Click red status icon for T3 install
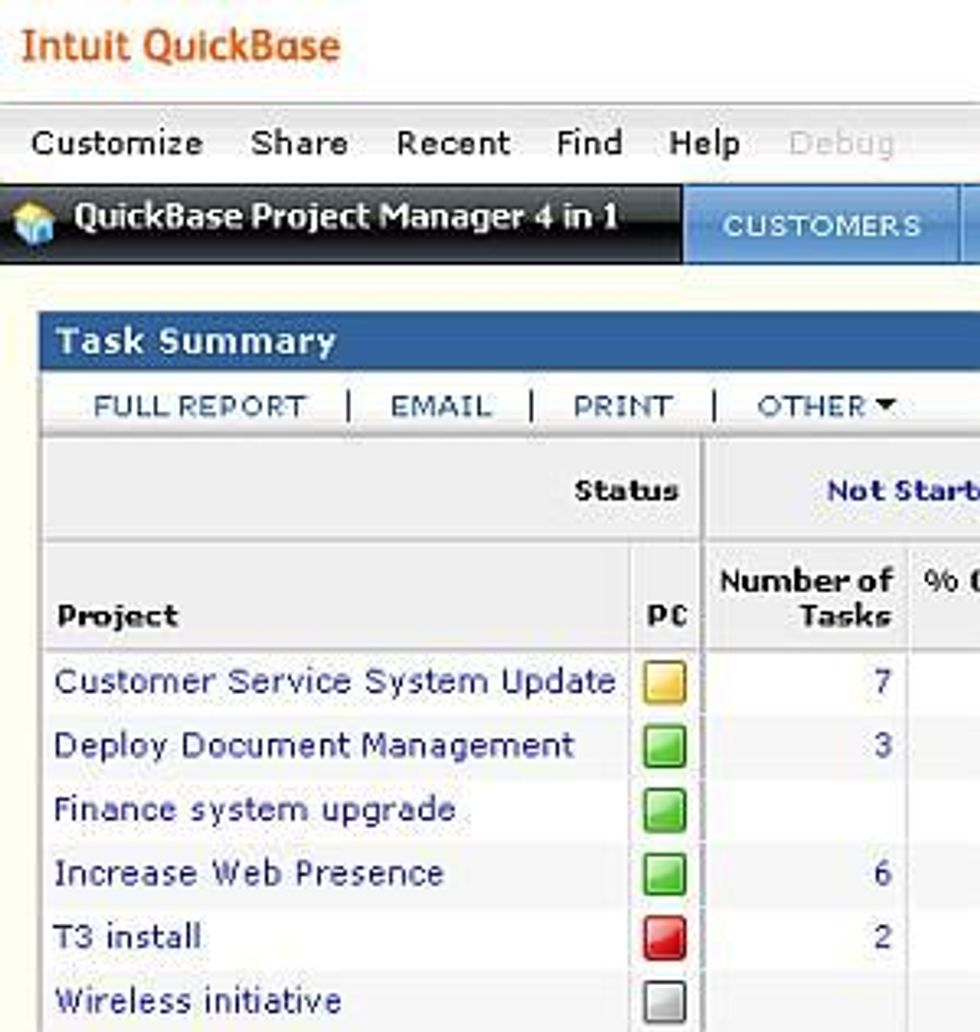This screenshot has width=980, height=1032. point(665,938)
